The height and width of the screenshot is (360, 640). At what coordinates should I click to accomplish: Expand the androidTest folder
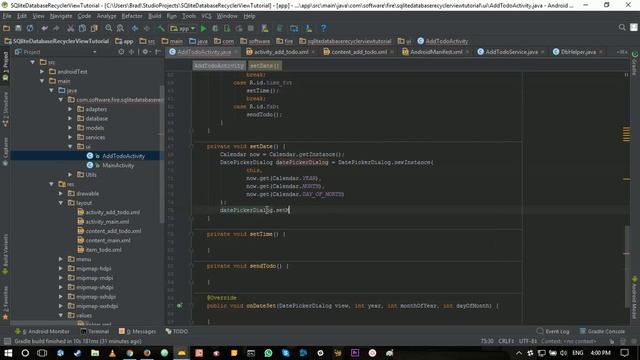[42, 71]
